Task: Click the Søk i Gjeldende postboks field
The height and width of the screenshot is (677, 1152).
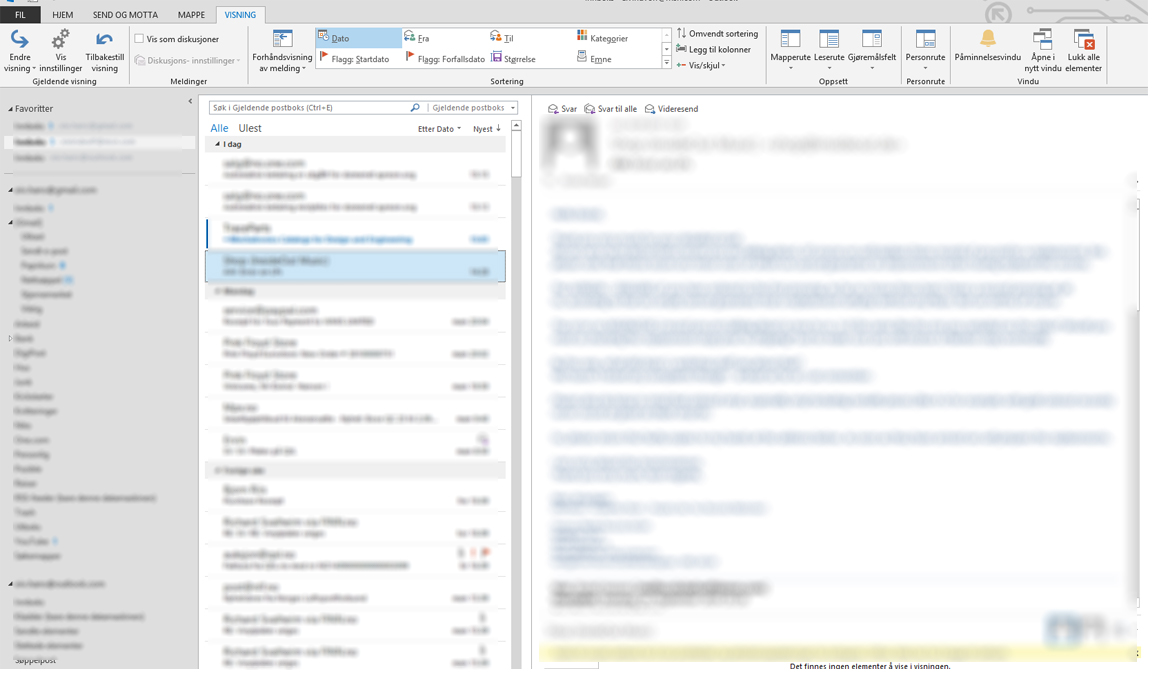Action: (x=309, y=108)
